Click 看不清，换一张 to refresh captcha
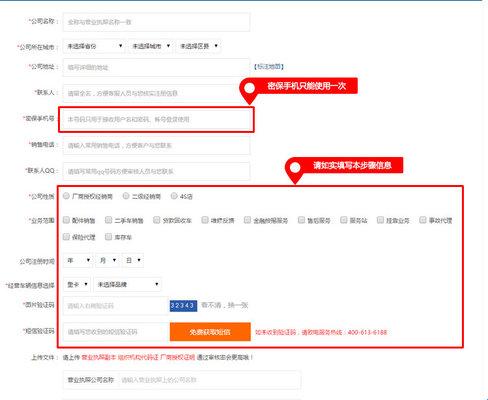The height and width of the screenshot is (400, 488). coord(225,305)
